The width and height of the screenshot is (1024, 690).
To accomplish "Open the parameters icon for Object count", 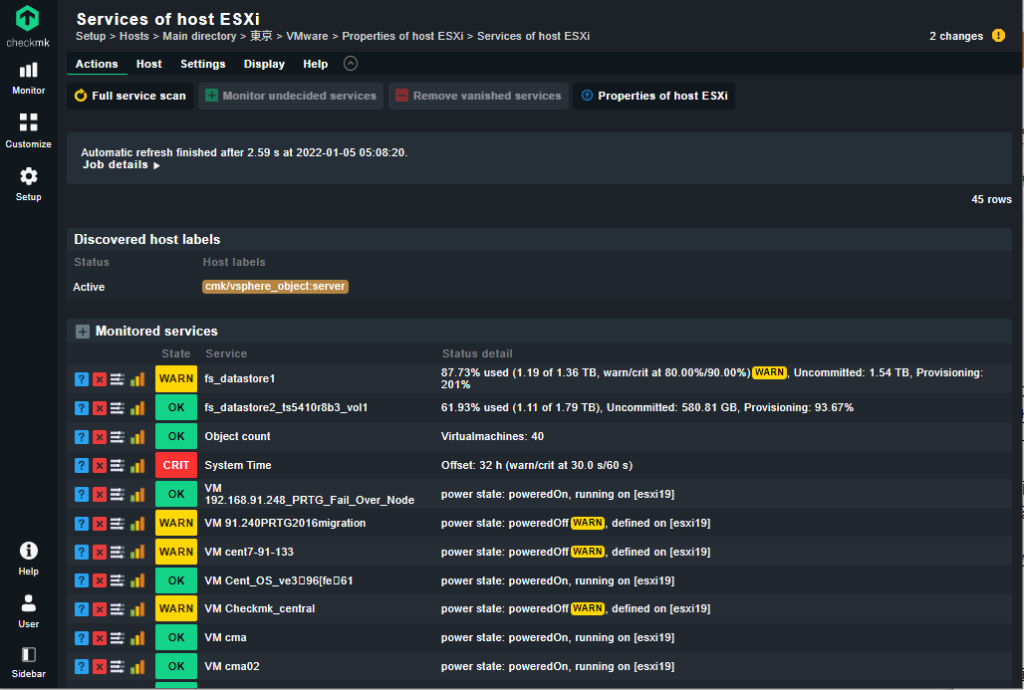I will 118,437.
